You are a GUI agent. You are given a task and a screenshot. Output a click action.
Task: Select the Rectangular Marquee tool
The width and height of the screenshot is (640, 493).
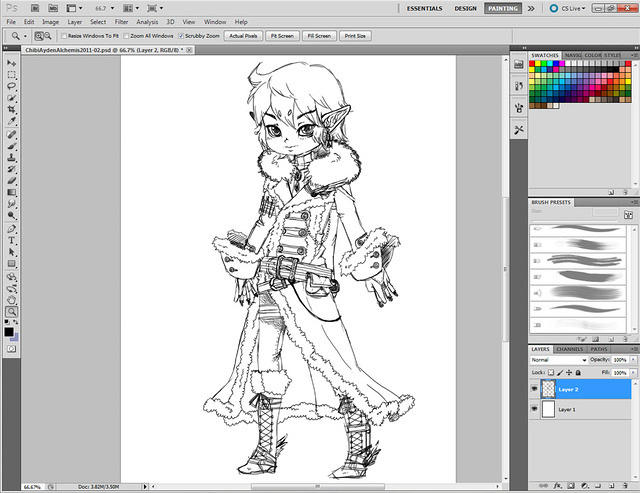(x=11, y=75)
